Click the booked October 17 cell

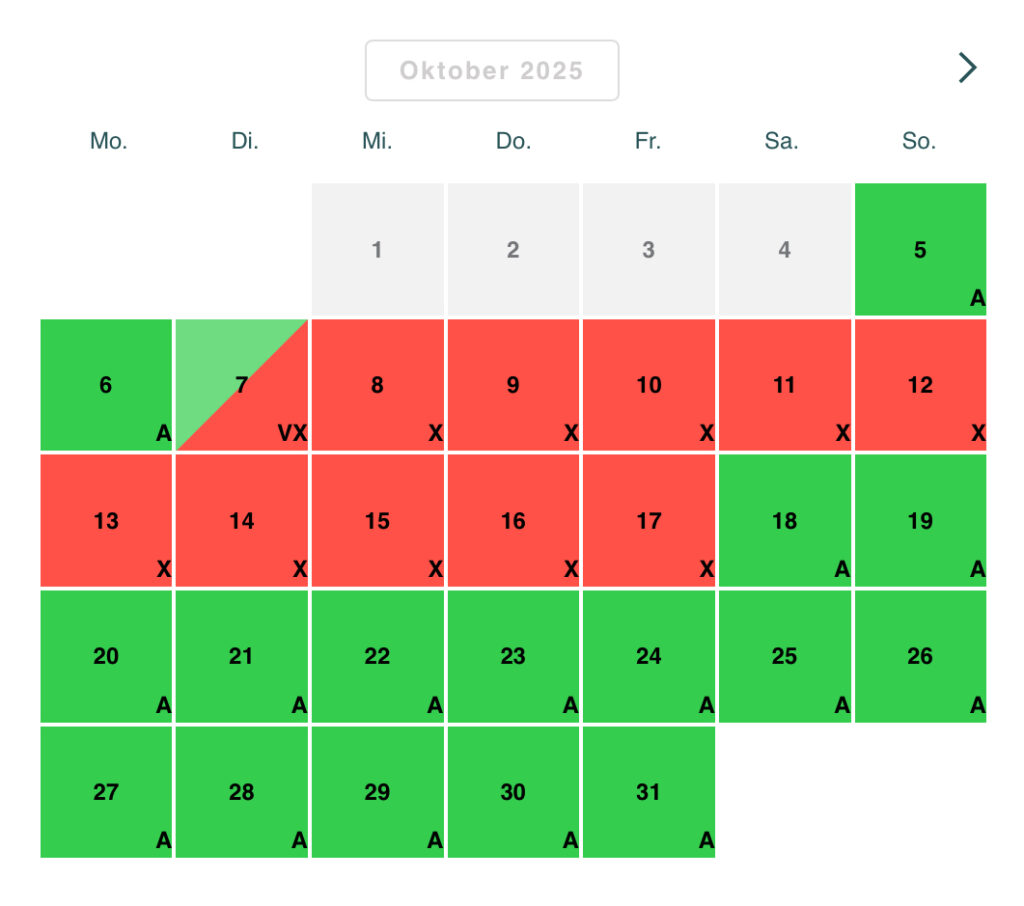[648, 520]
